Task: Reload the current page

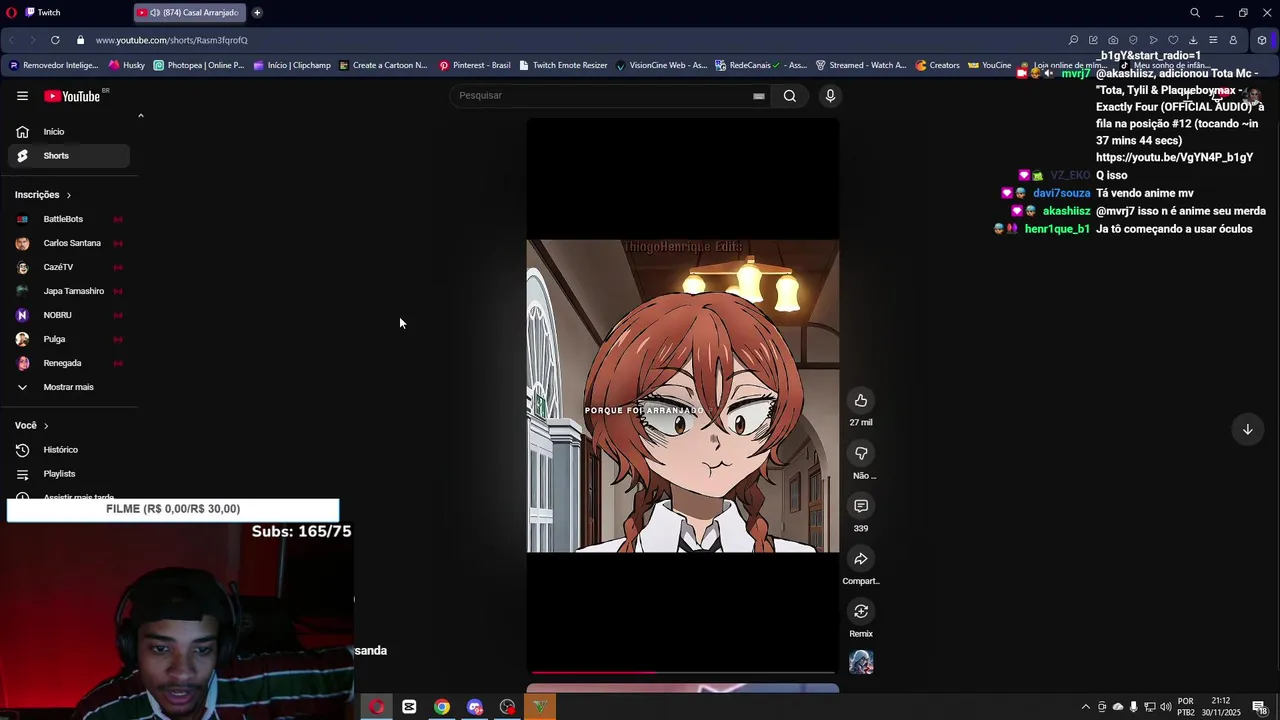Action: [55, 40]
